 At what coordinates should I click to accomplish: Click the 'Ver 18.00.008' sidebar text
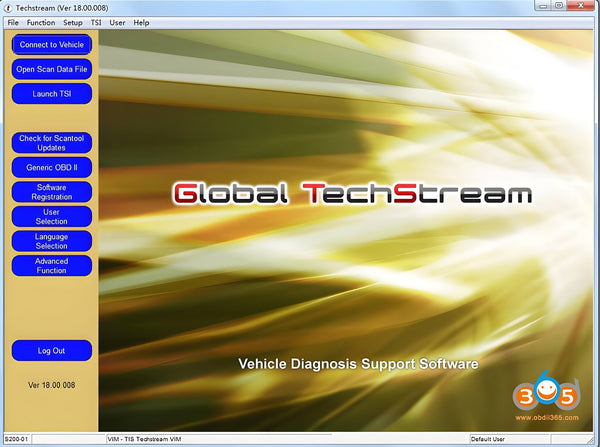click(52, 385)
